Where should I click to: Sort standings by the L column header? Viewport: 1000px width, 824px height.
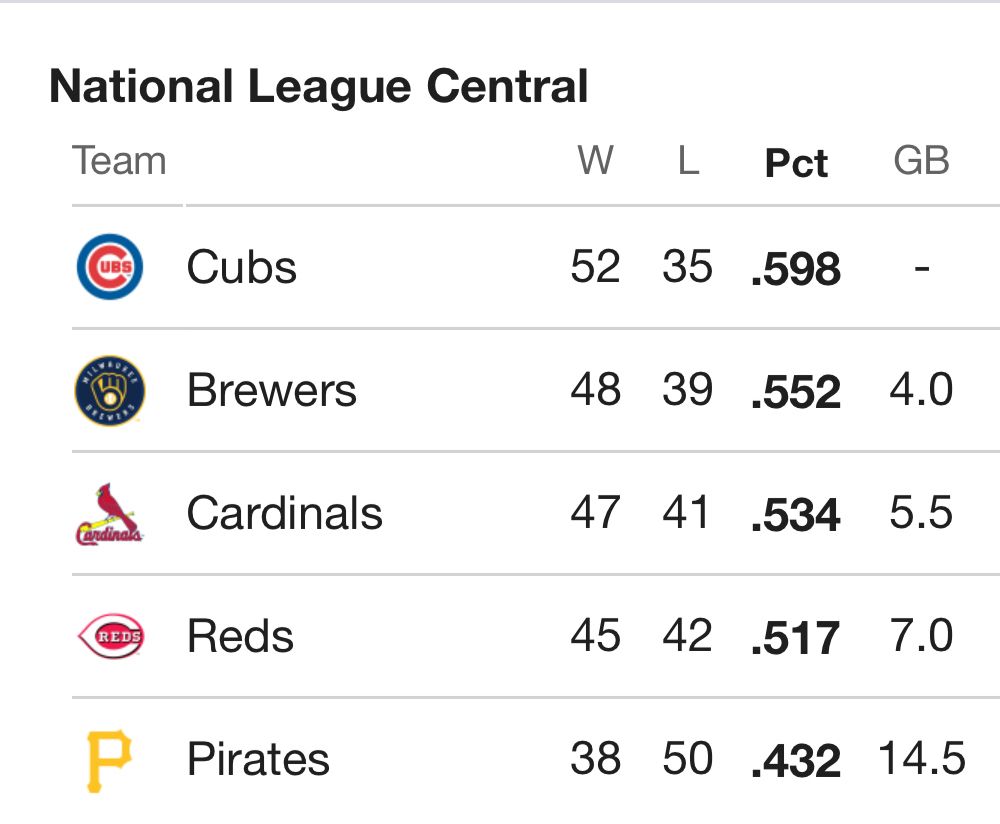coord(688,160)
